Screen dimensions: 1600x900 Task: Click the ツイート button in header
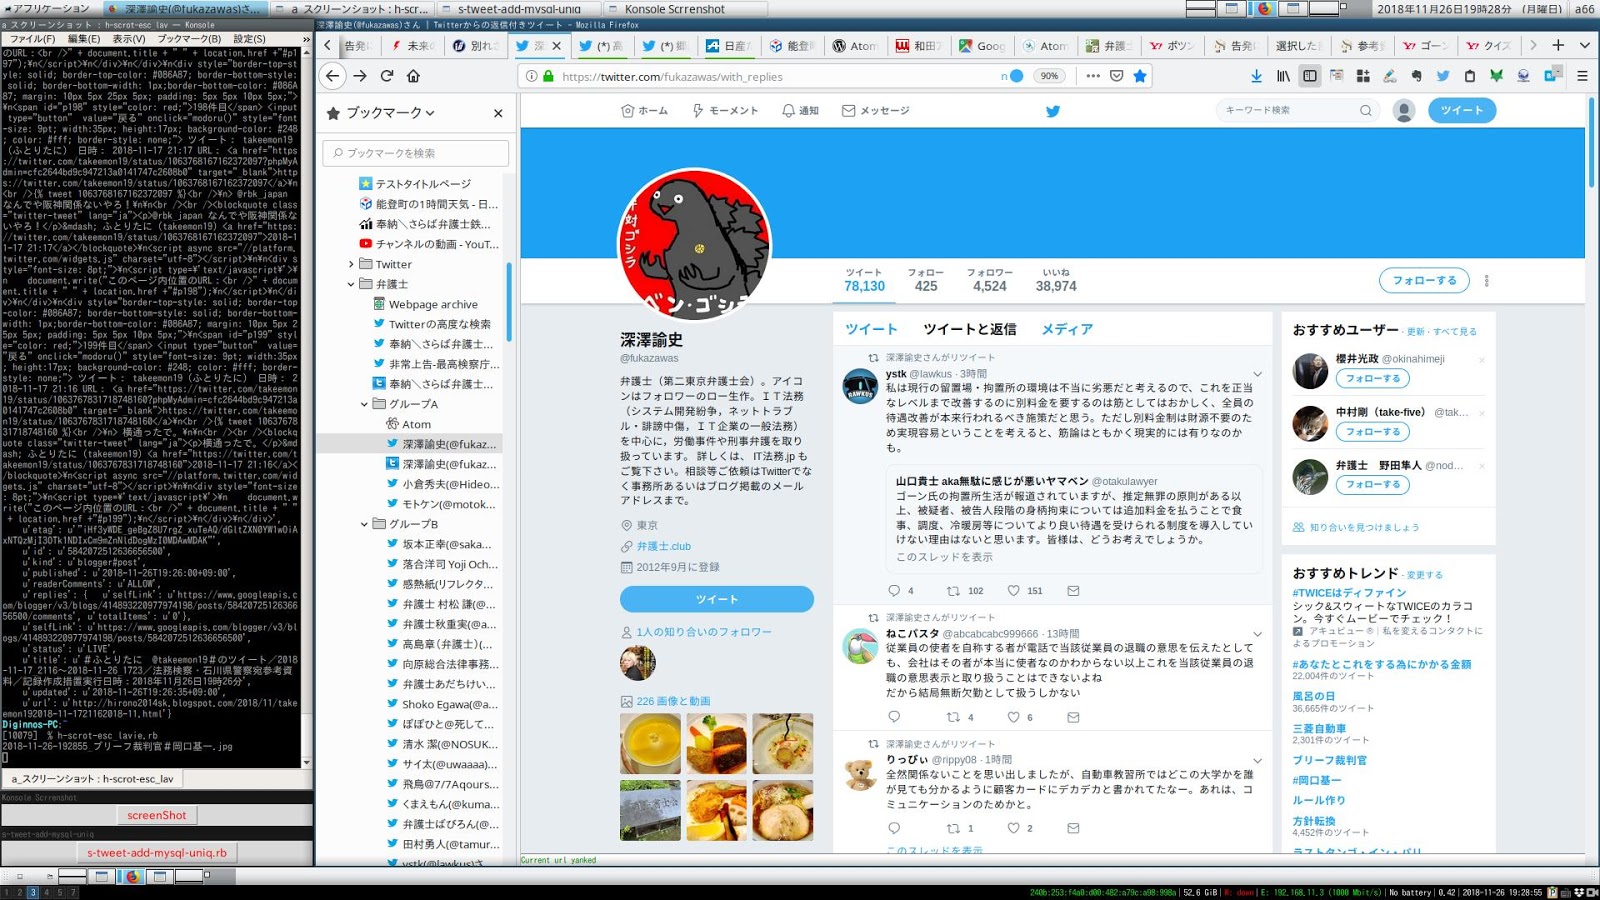[x=1462, y=110]
